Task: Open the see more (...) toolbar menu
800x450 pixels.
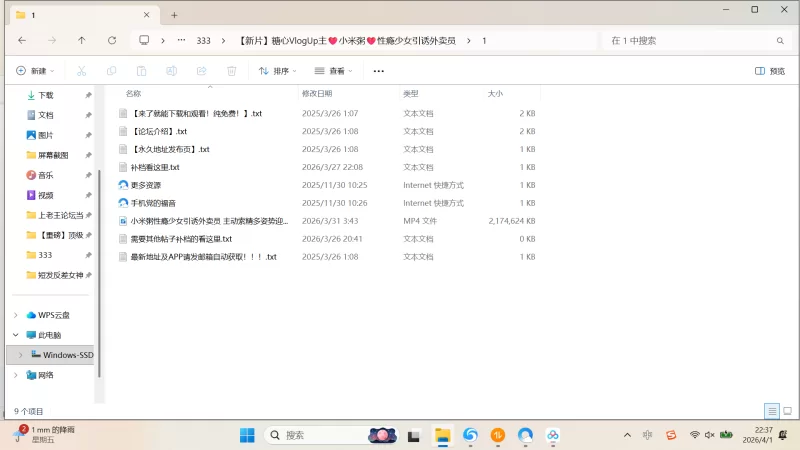Action: coord(379,71)
